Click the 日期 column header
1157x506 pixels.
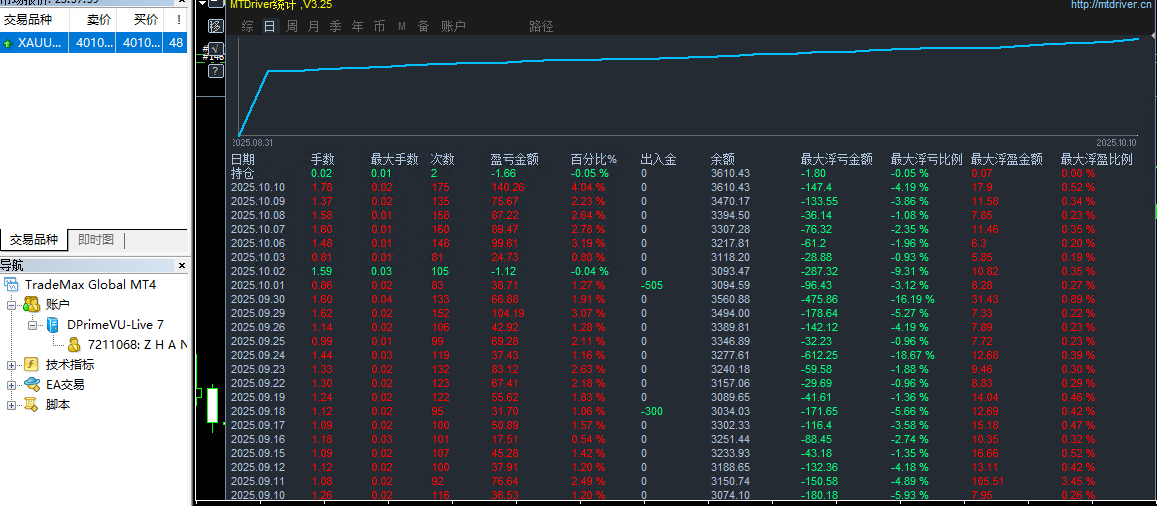[243, 159]
